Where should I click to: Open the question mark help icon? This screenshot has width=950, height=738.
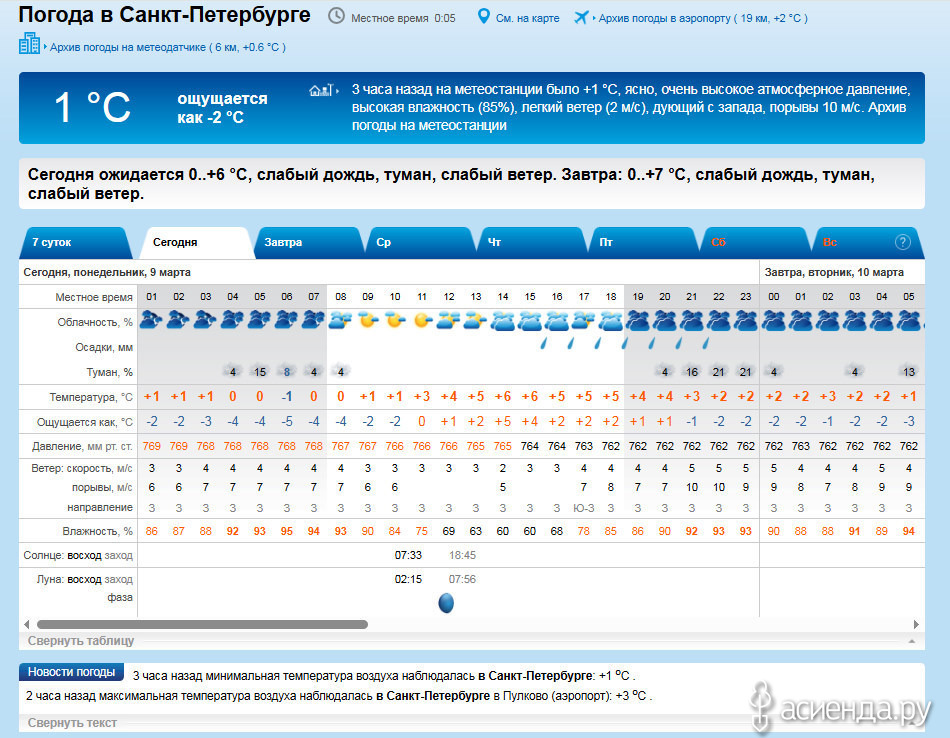[903, 242]
